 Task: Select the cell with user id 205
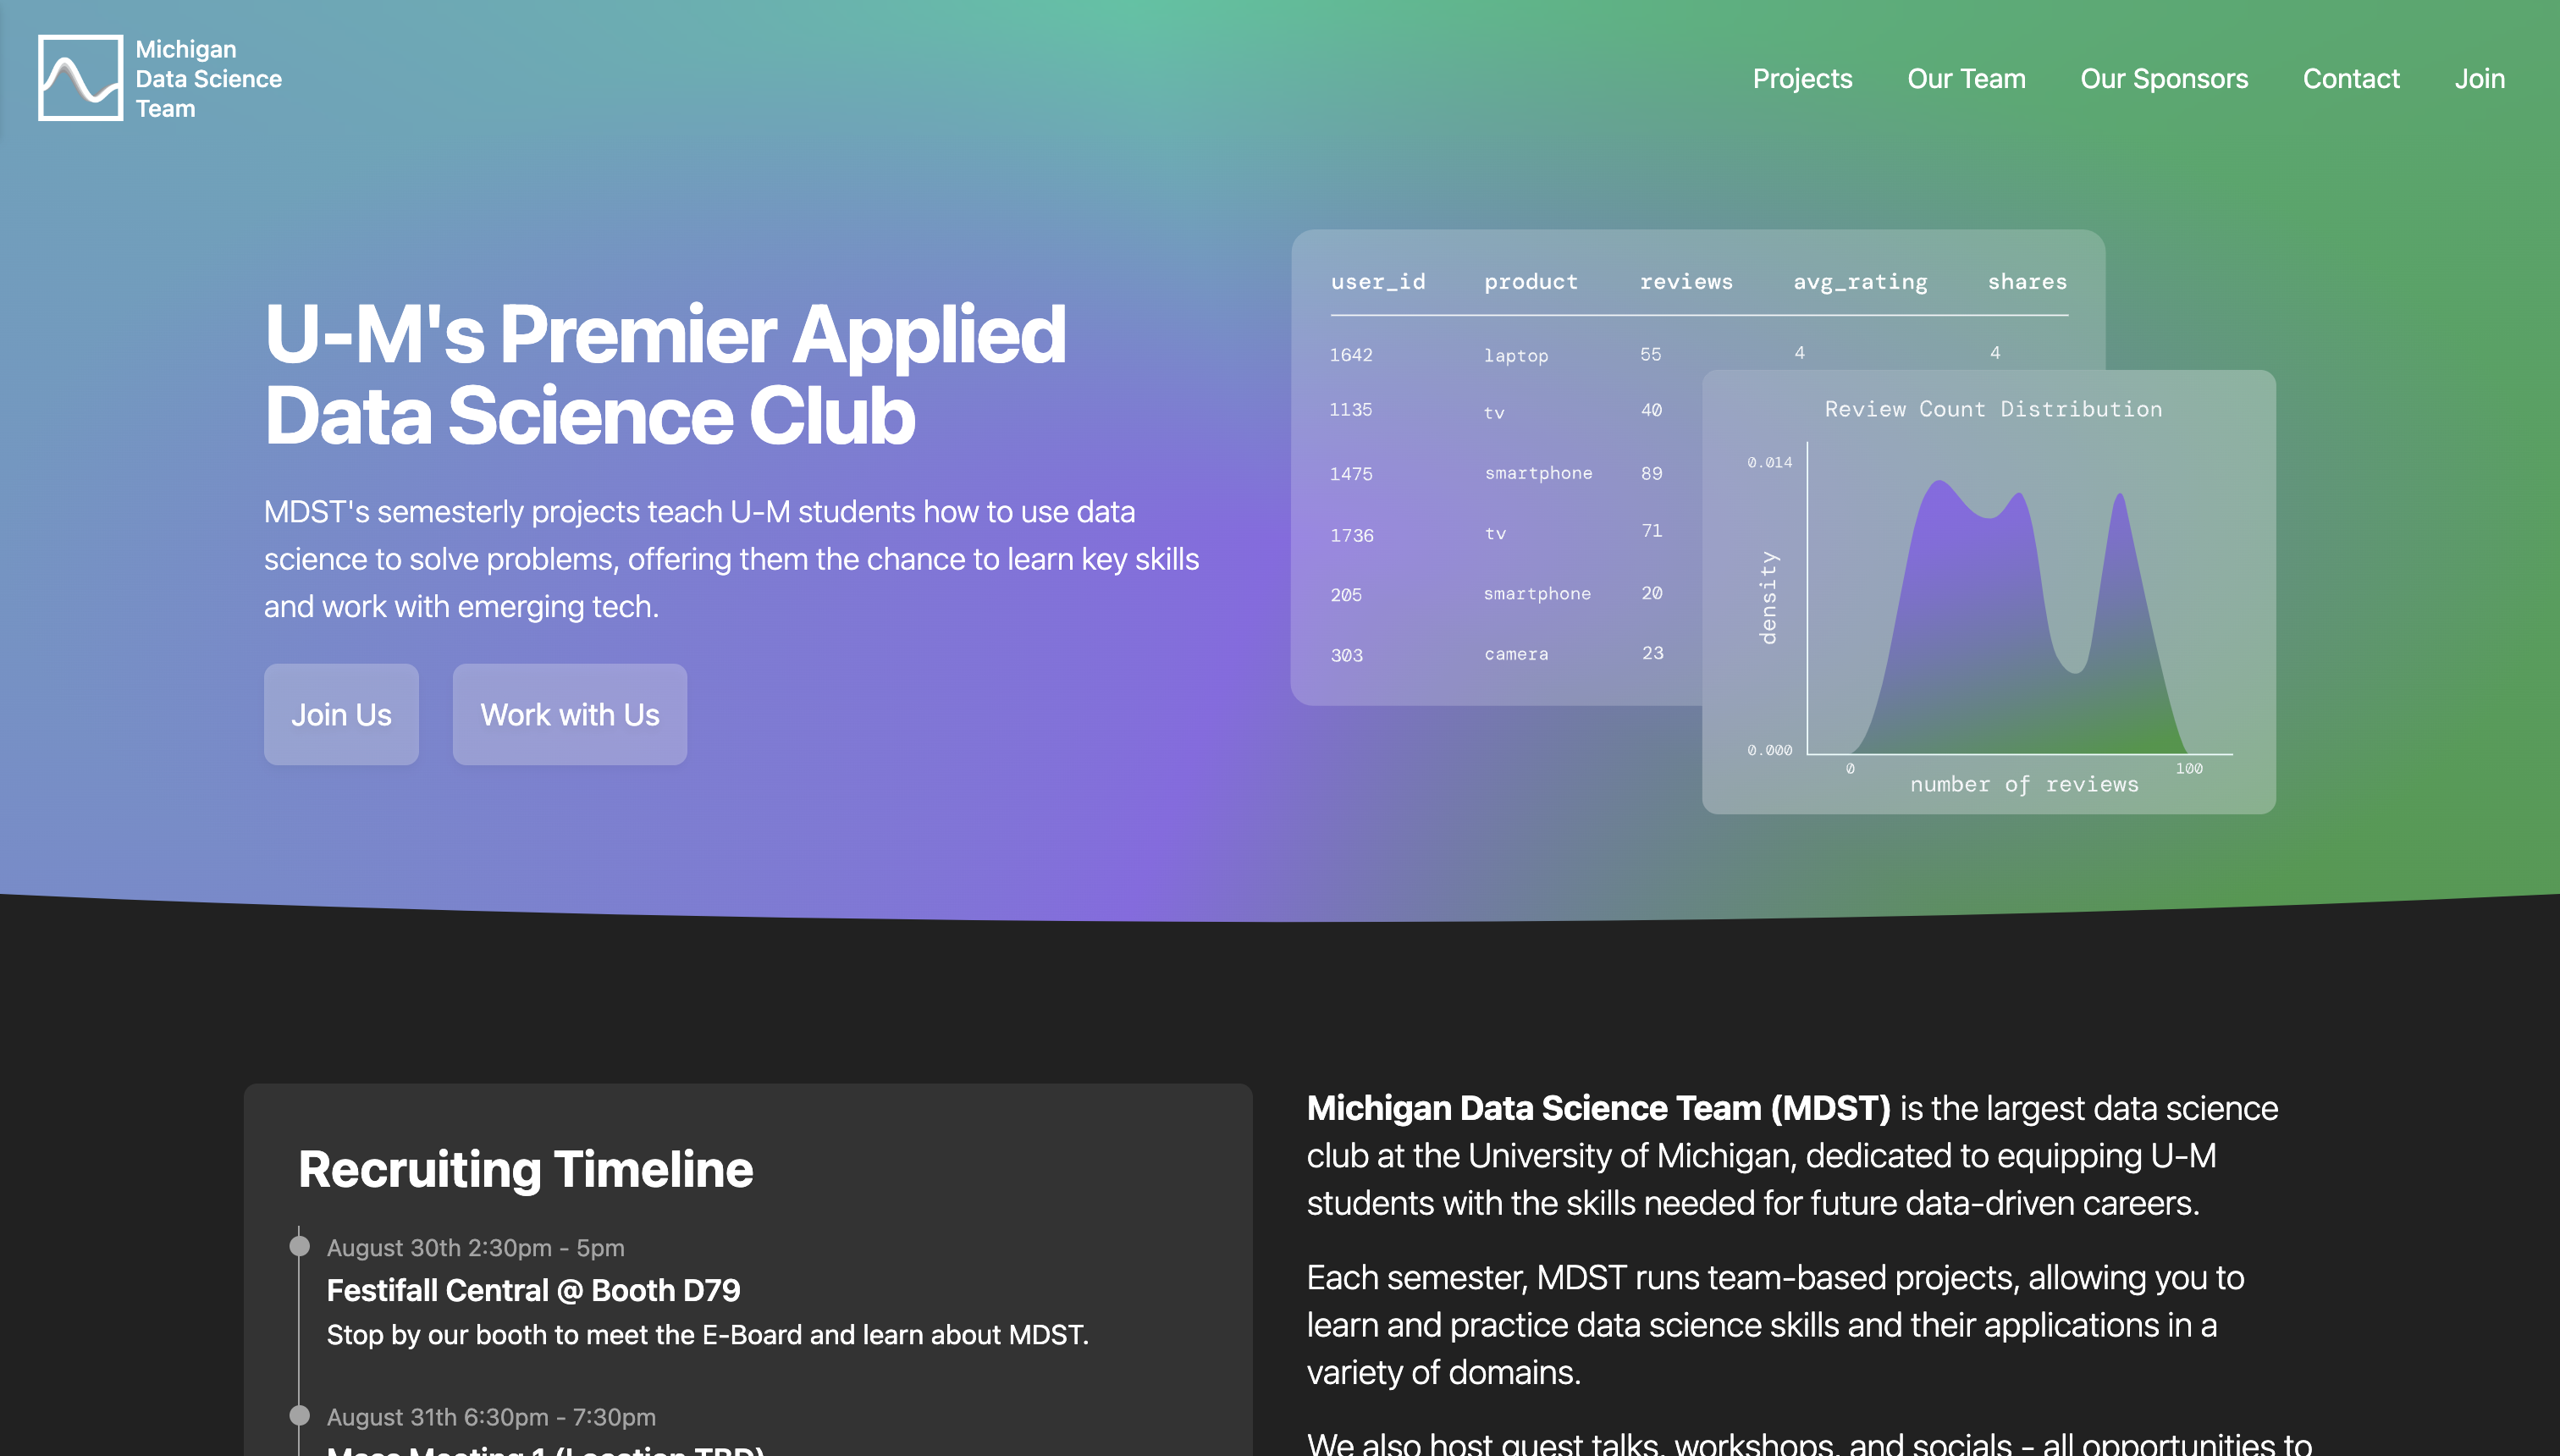[1346, 595]
